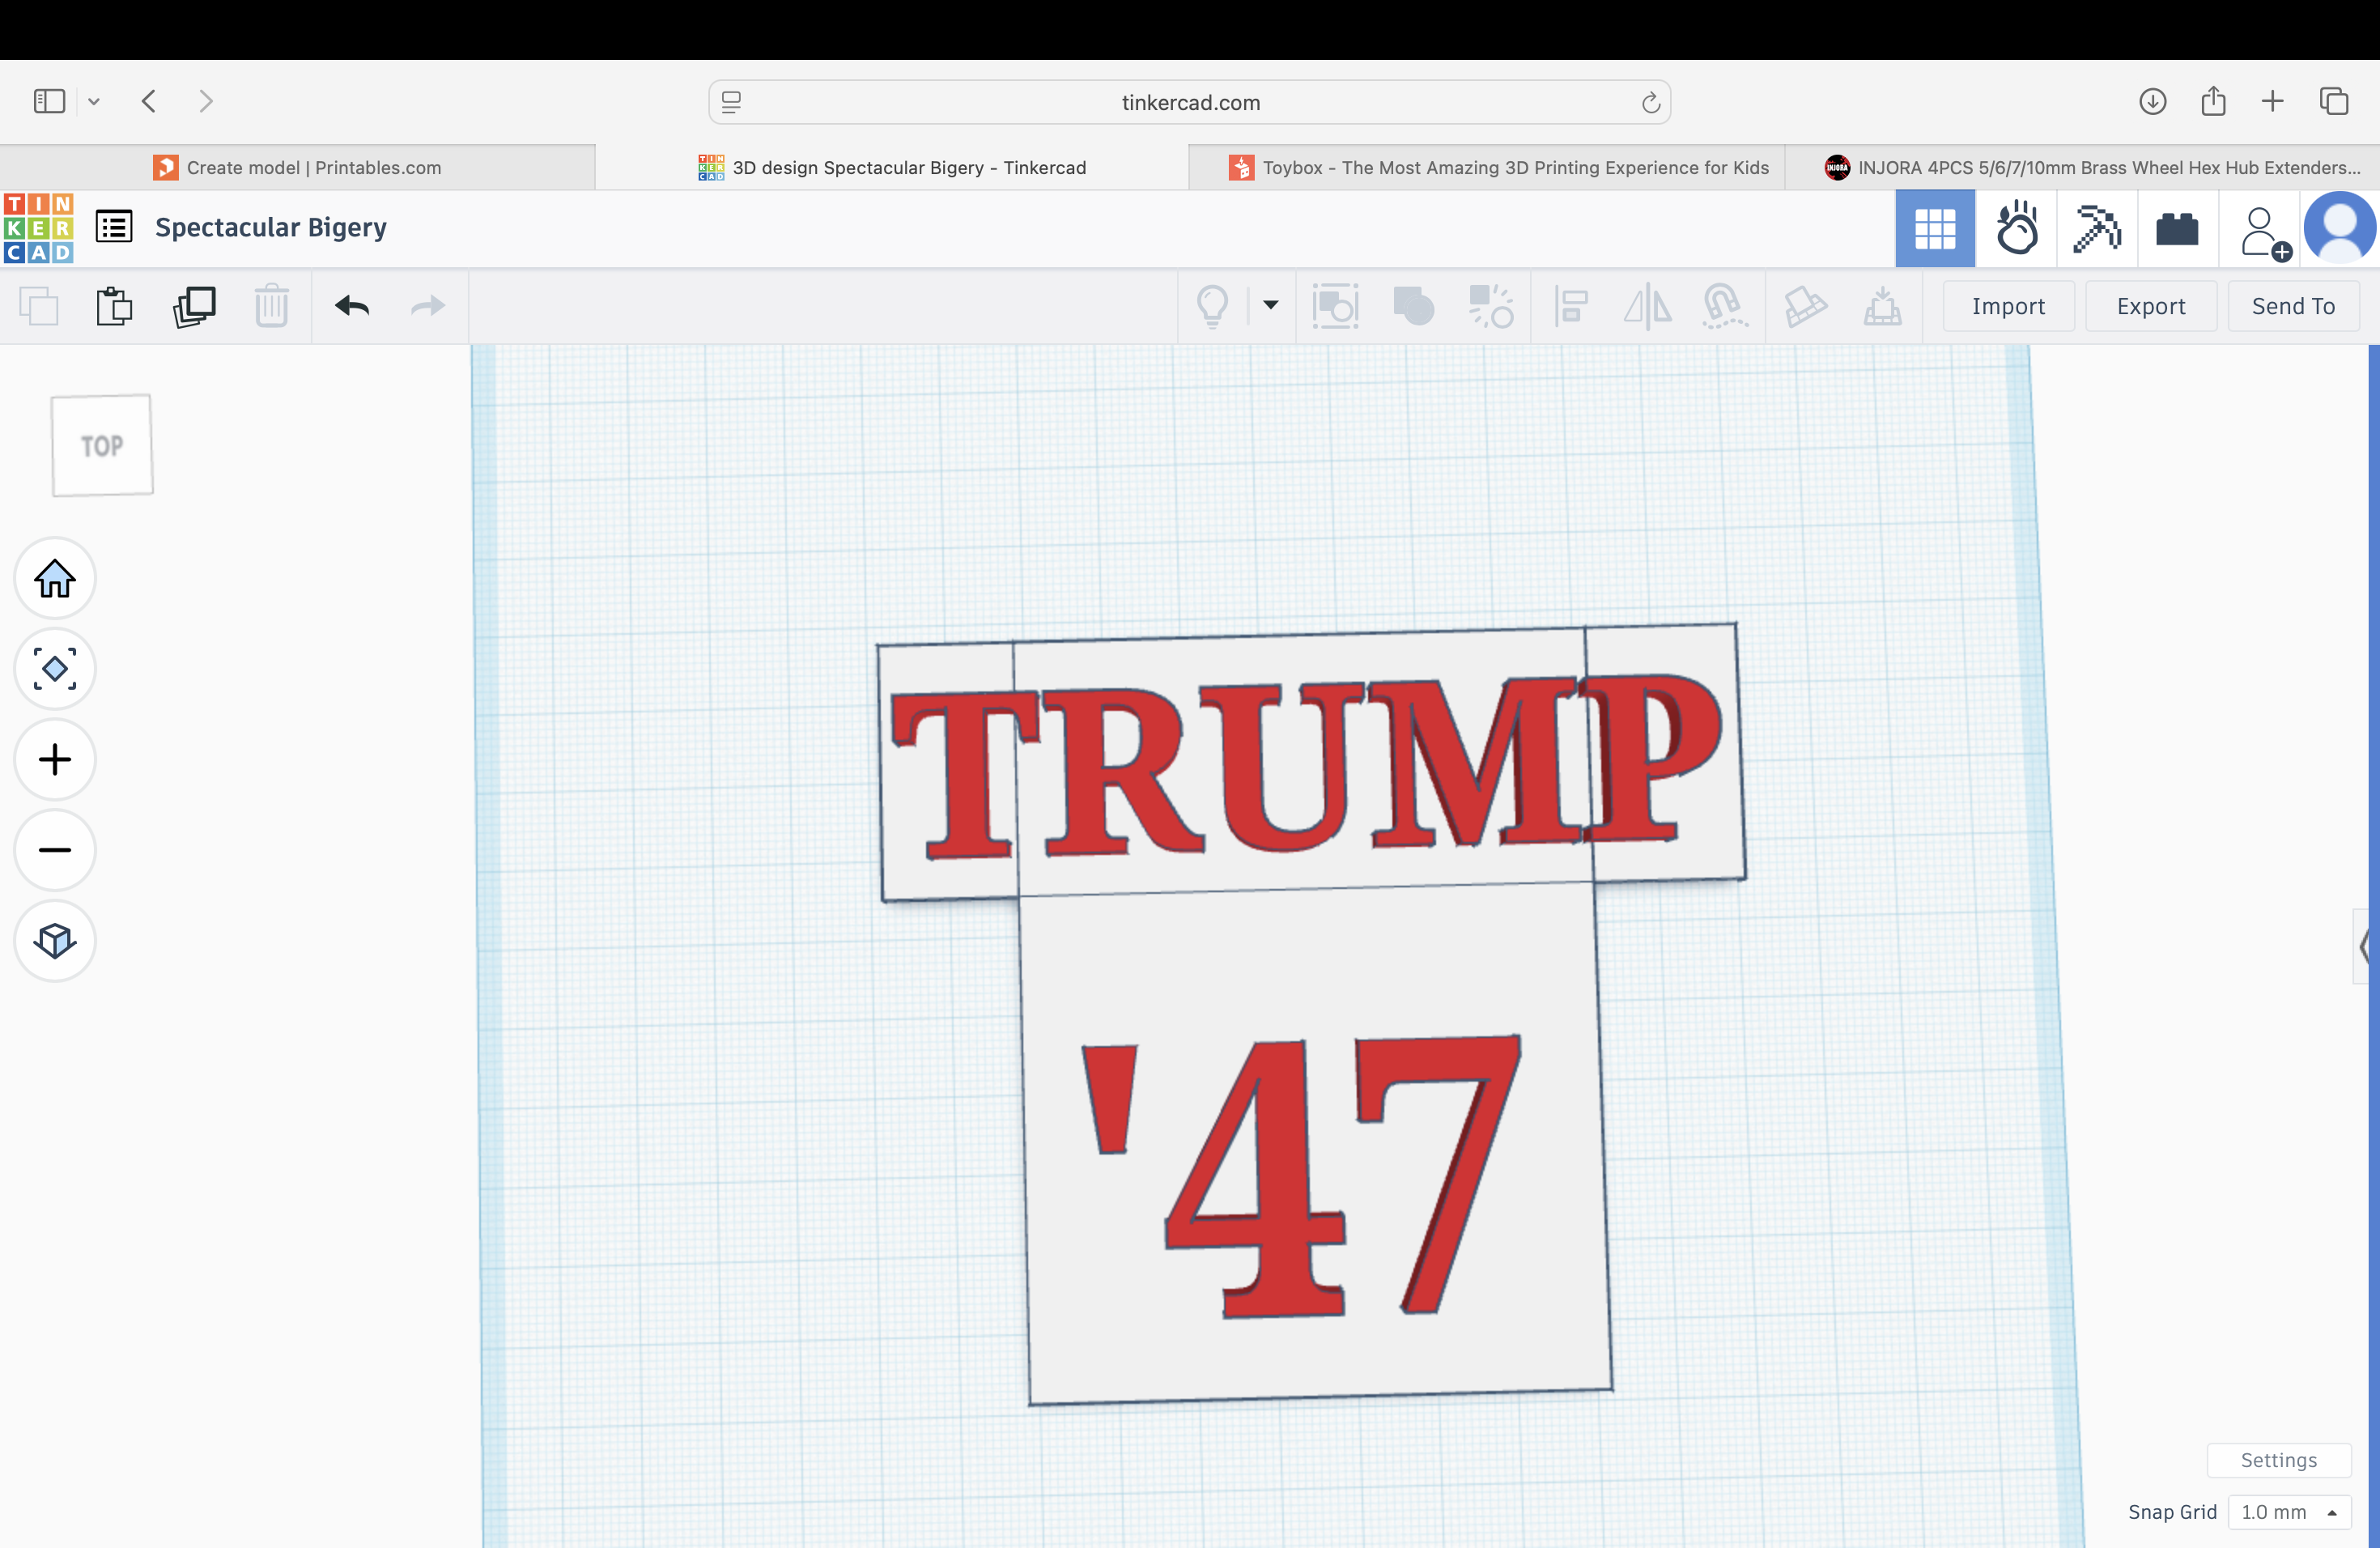Open the Snap Grid 1.0 mm dropdown

(x=2288, y=1511)
